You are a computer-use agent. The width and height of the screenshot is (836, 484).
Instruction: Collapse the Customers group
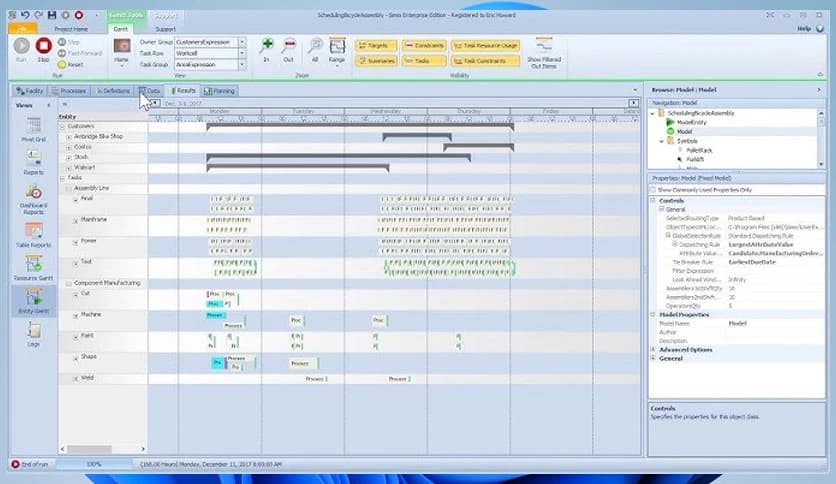click(x=62, y=127)
